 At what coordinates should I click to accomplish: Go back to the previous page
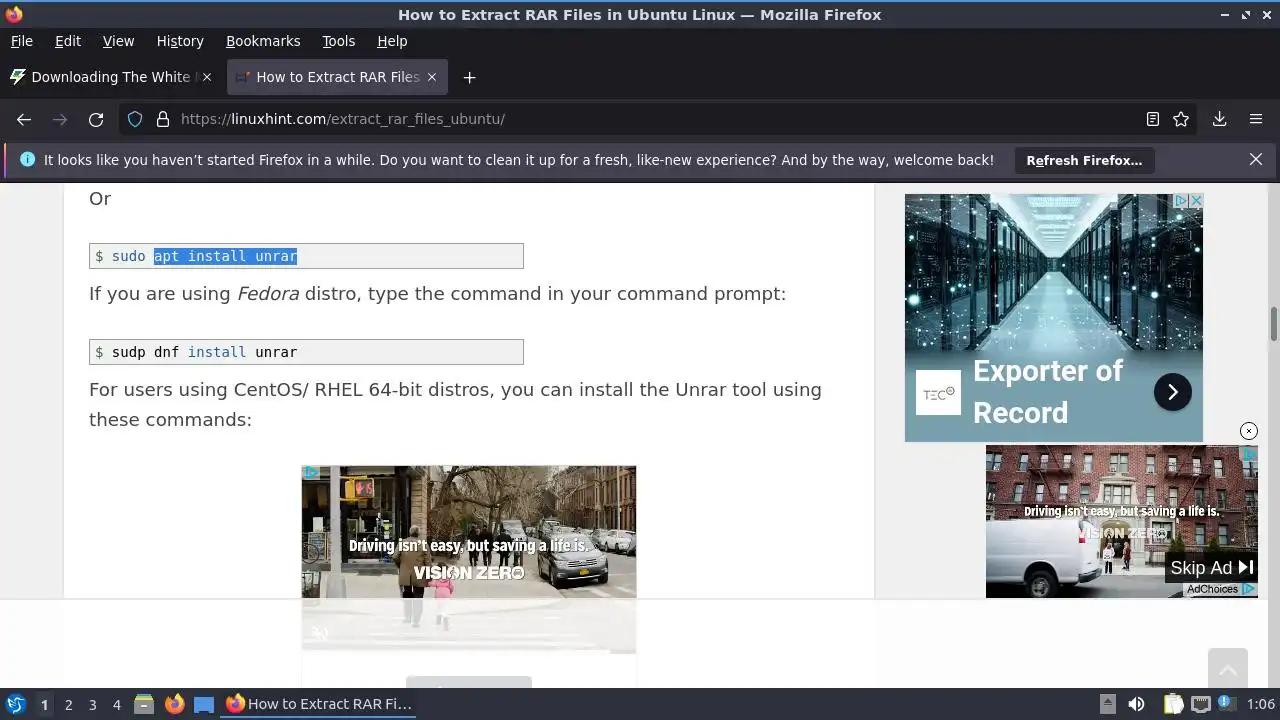point(24,119)
